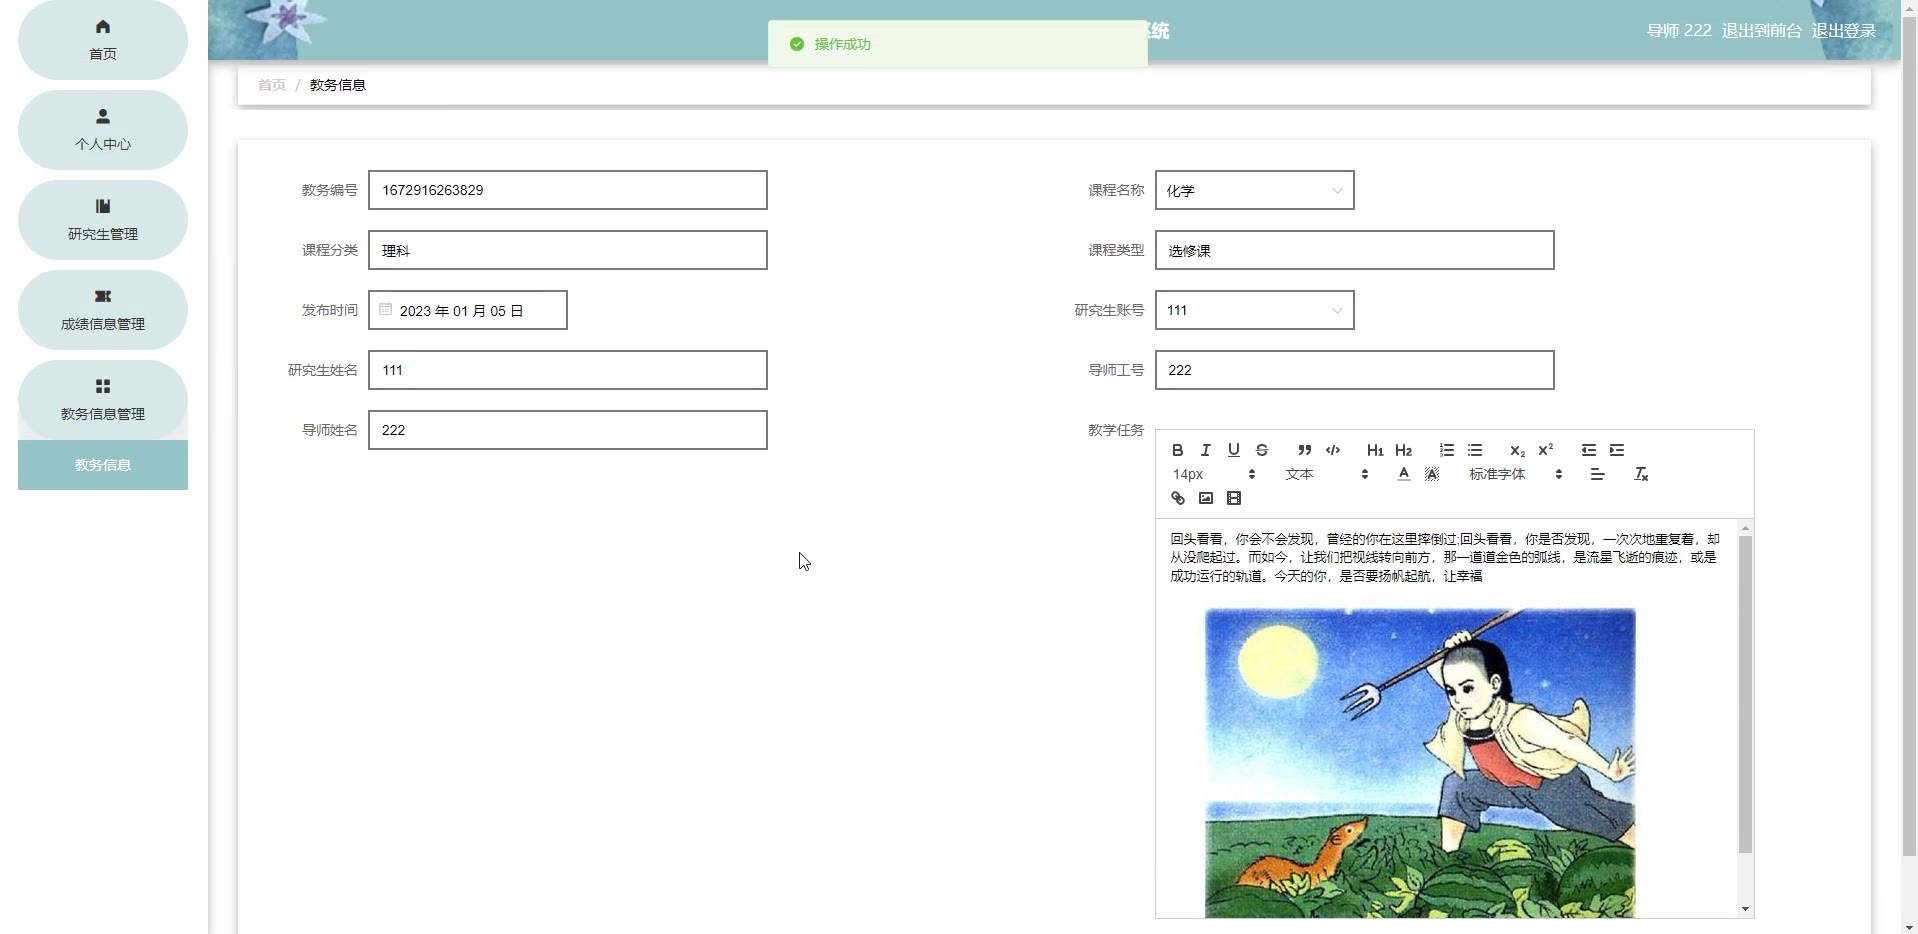
Task: Click the 操作成功 notification message
Action: tap(958, 44)
